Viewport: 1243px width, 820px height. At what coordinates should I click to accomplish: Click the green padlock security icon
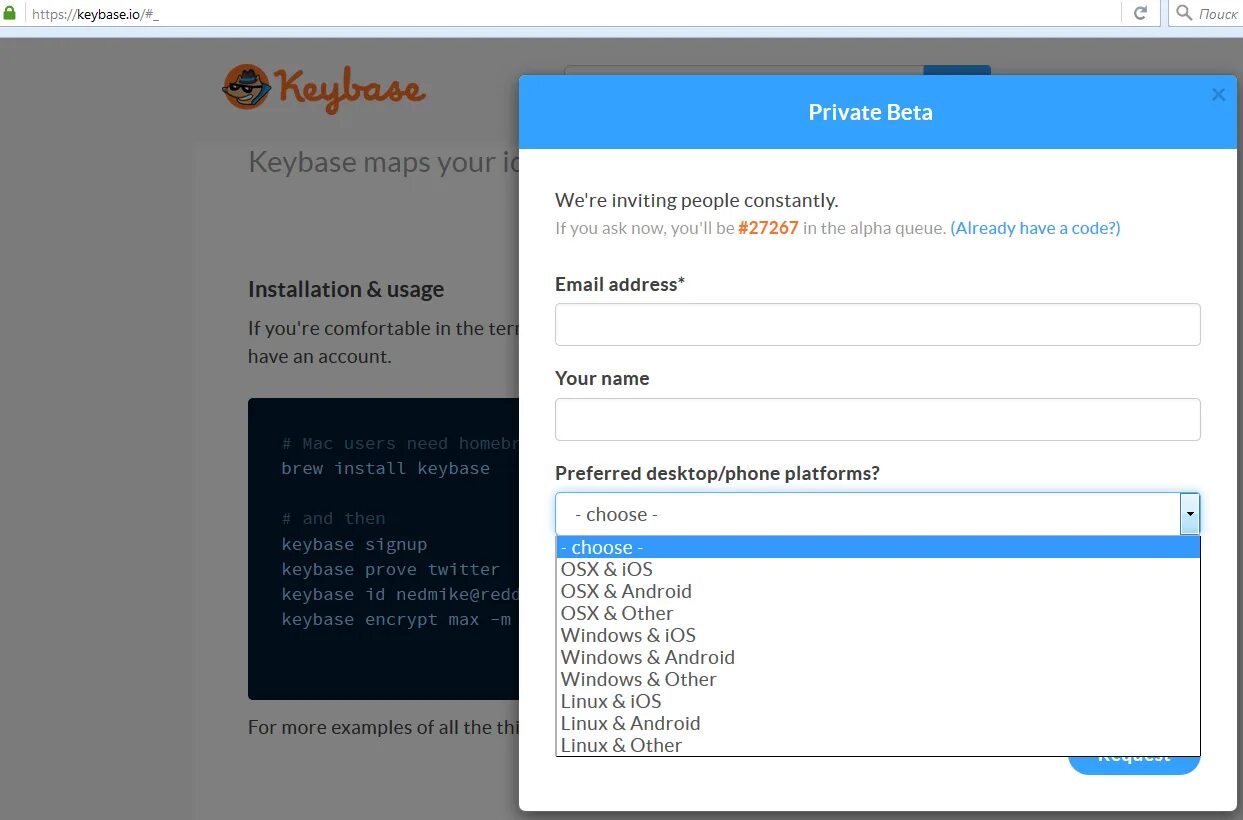[x=11, y=13]
